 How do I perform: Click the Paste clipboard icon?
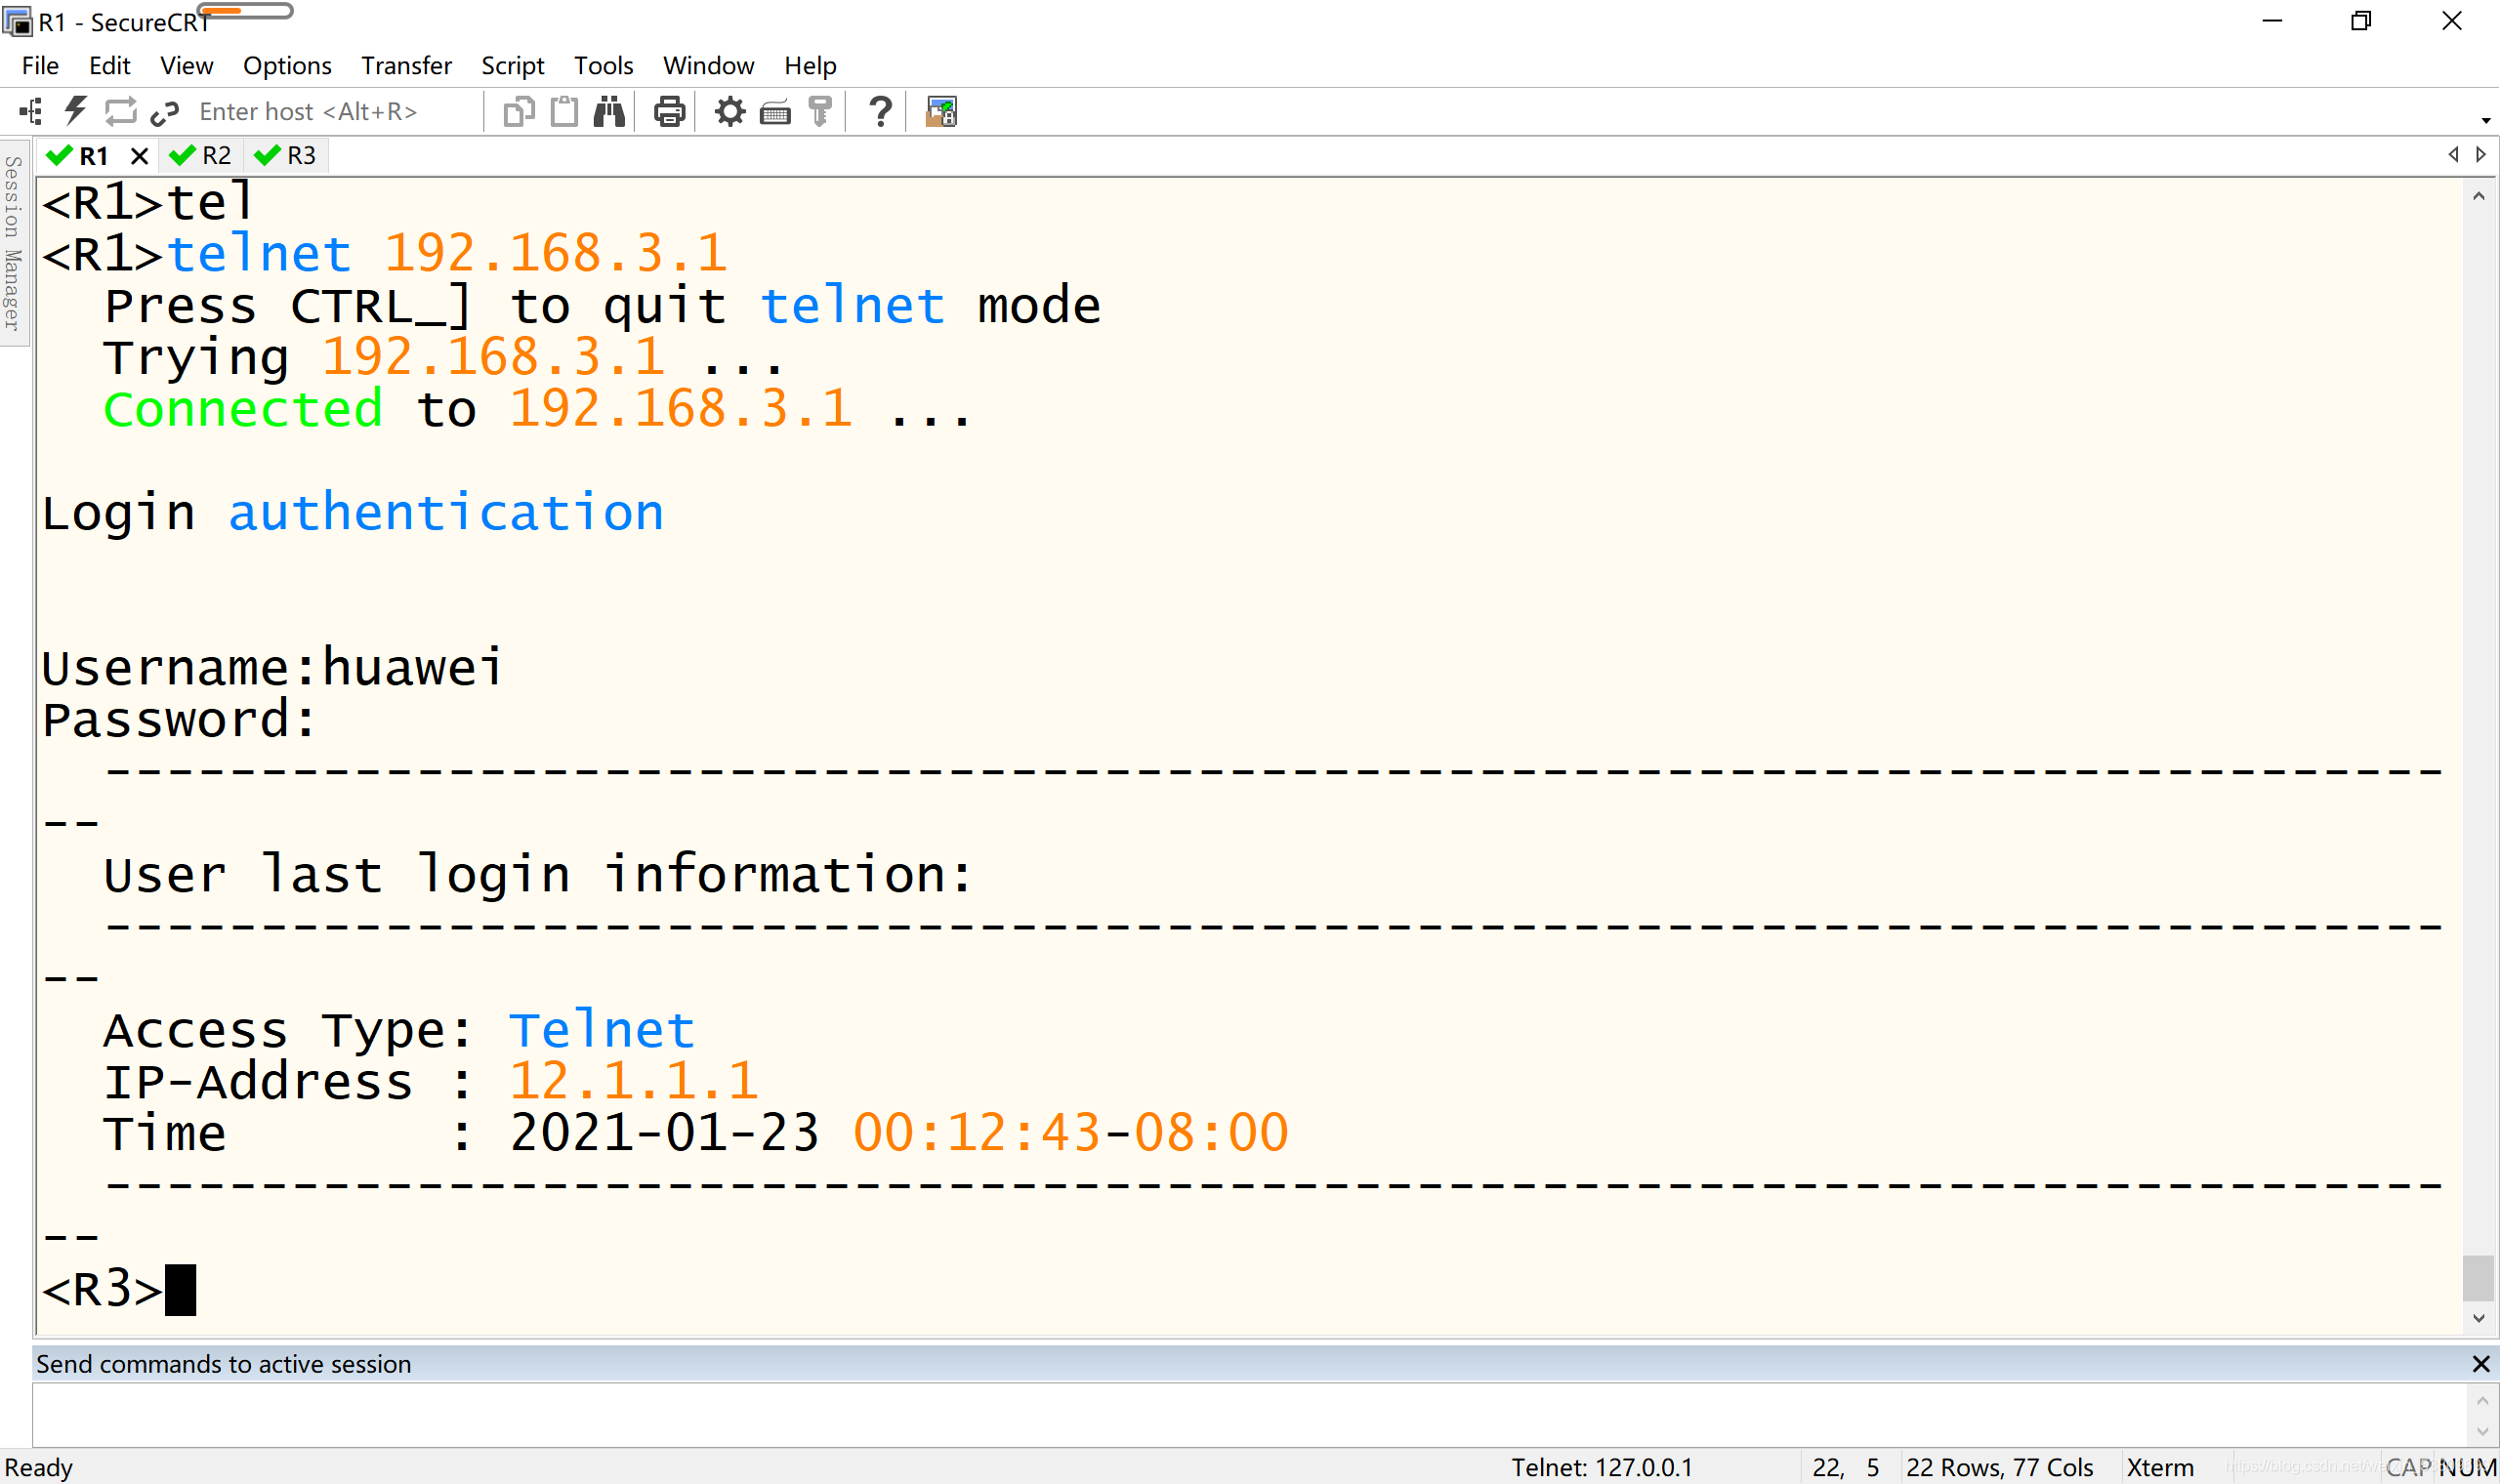pos(565,111)
